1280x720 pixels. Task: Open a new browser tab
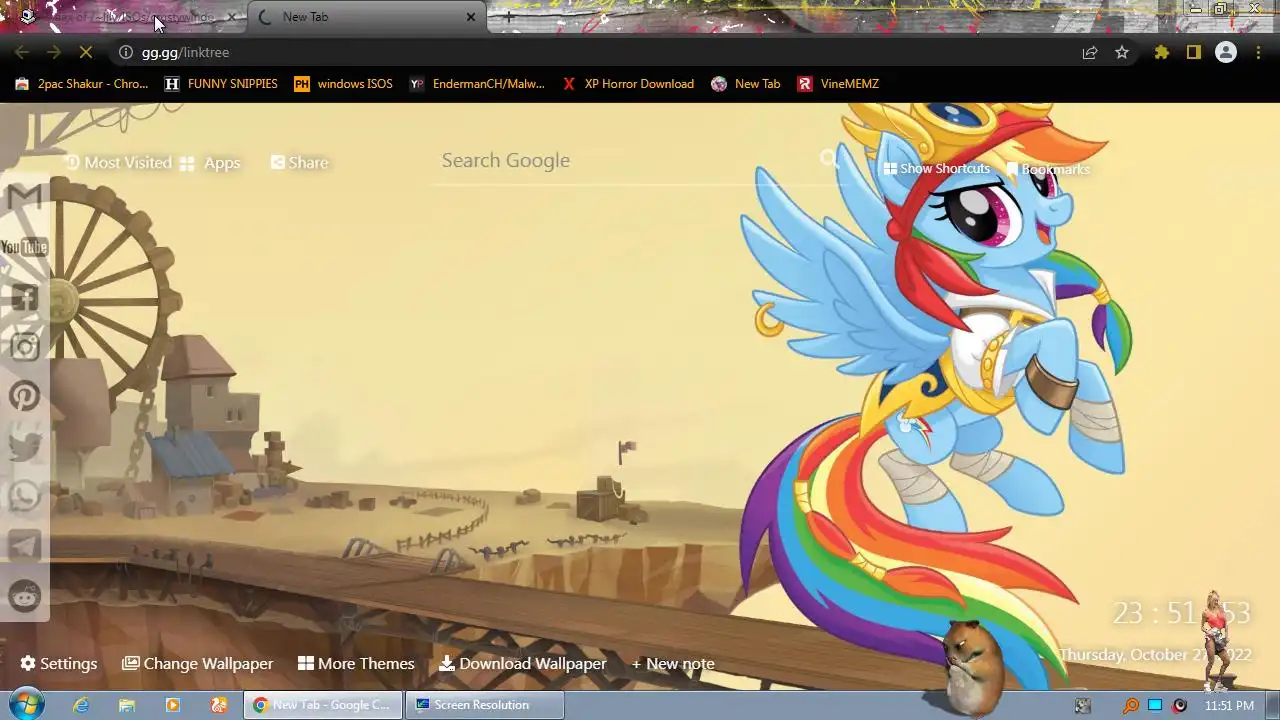509,17
